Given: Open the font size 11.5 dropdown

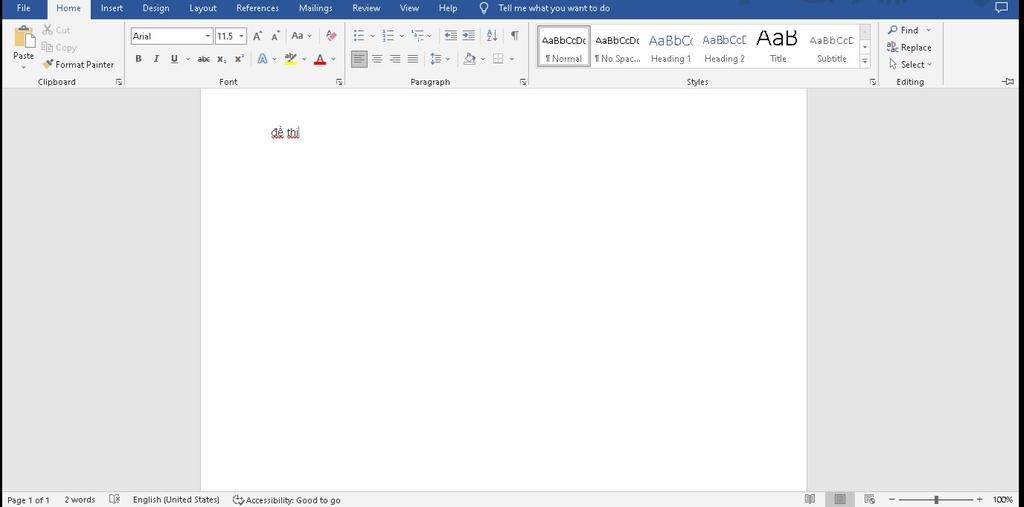Looking at the screenshot, I should coord(242,36).
